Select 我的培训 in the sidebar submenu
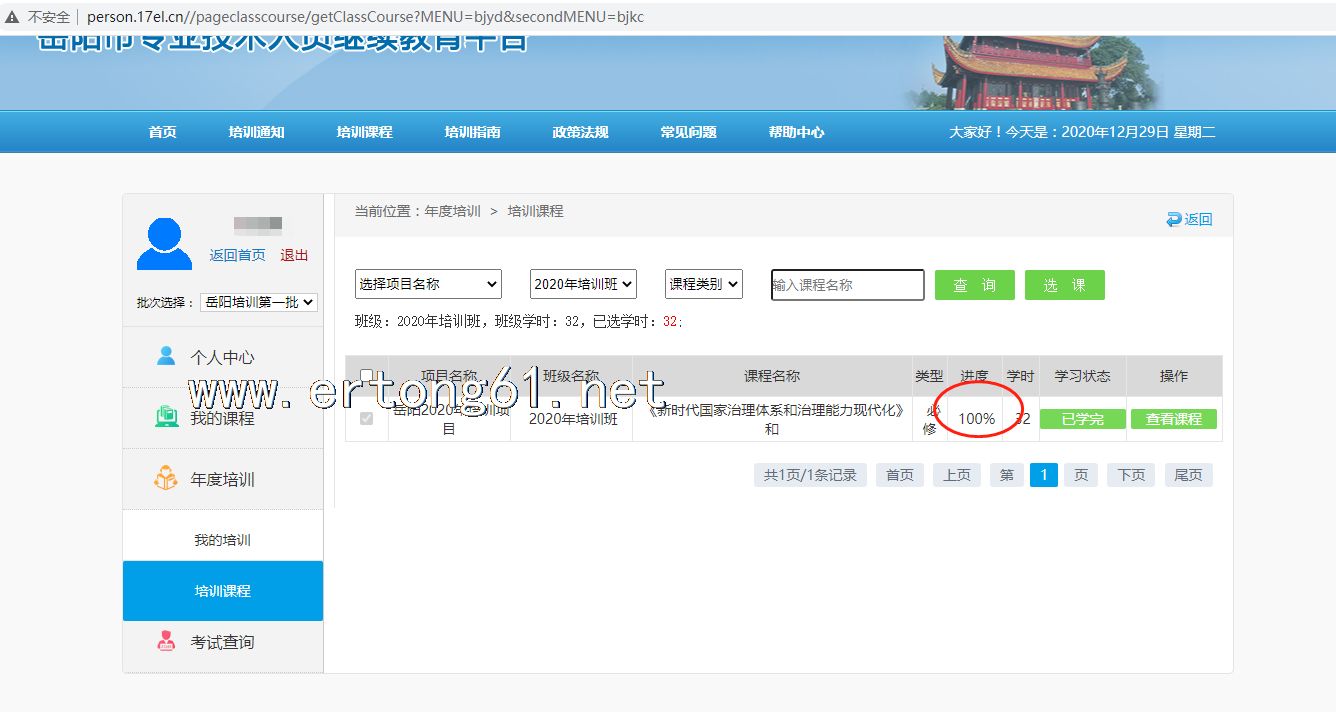Image resolution: width=1336 pixels, height=712 pixels. click(x=222, y=540)
